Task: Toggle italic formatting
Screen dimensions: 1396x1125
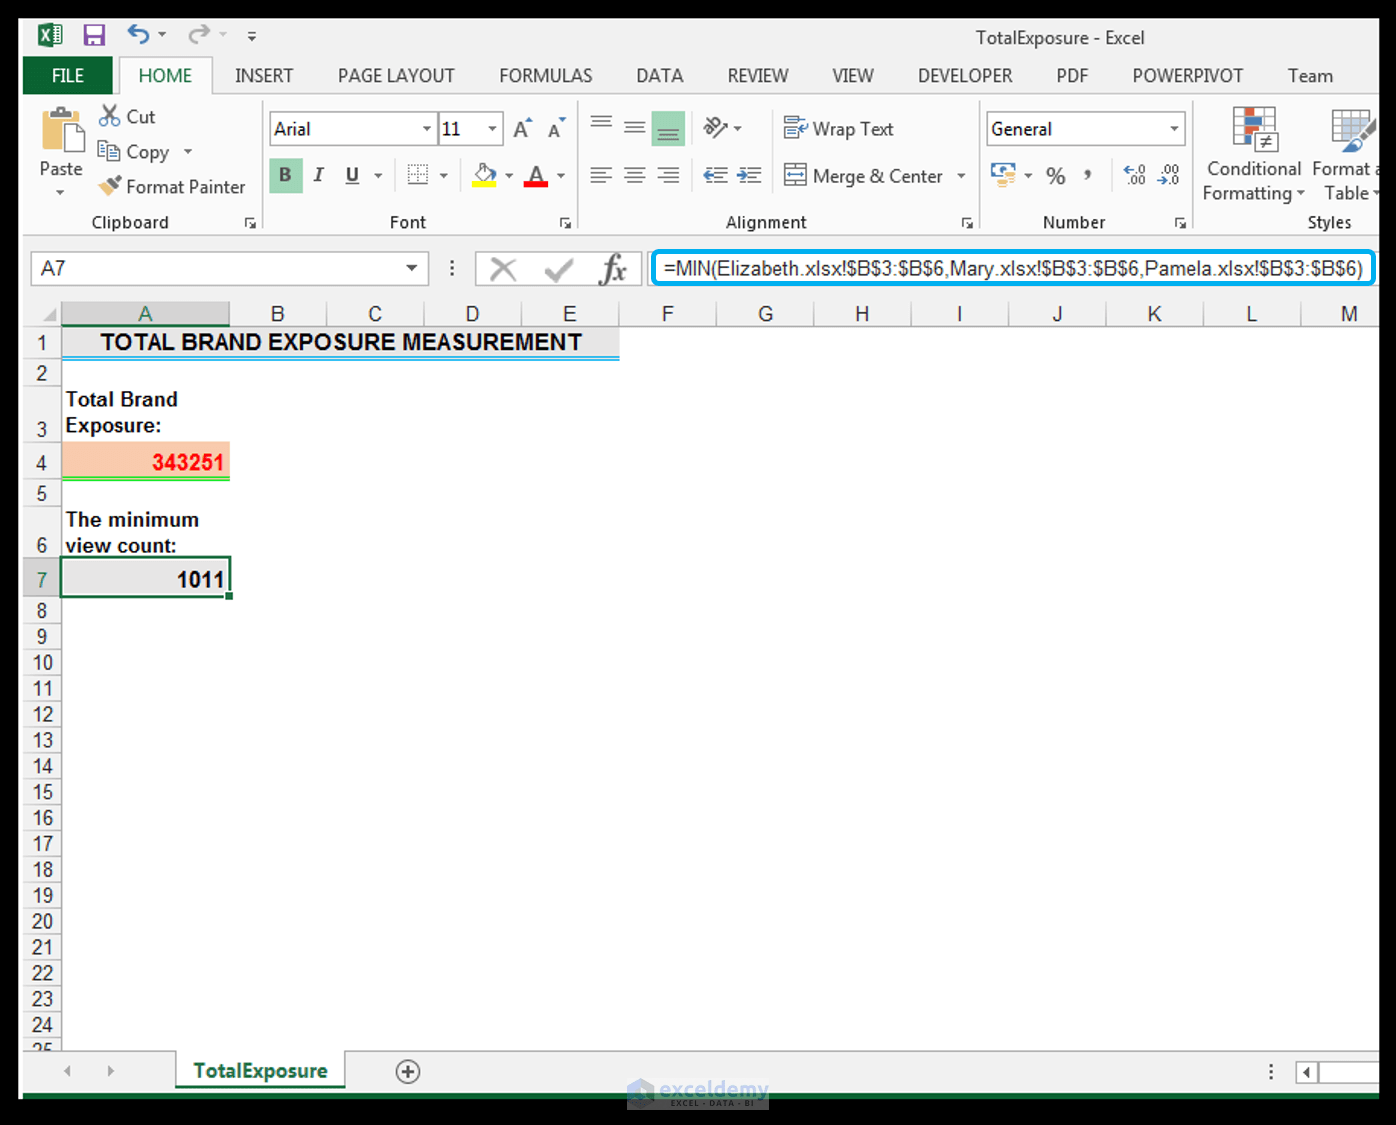Action: point(318,174)
